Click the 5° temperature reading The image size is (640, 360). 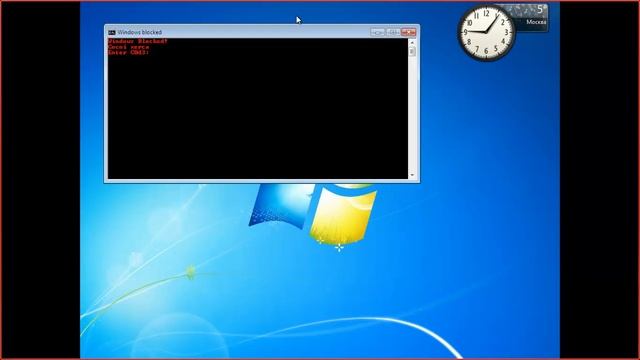pyautogui.click(x=541, y=9)
